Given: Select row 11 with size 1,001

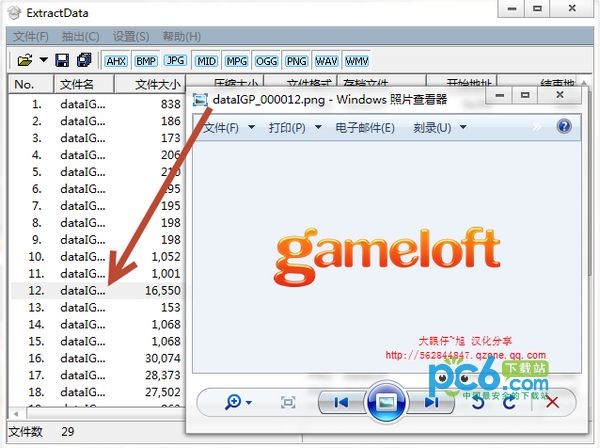Looking at the screenshot, I should point(97,273).
